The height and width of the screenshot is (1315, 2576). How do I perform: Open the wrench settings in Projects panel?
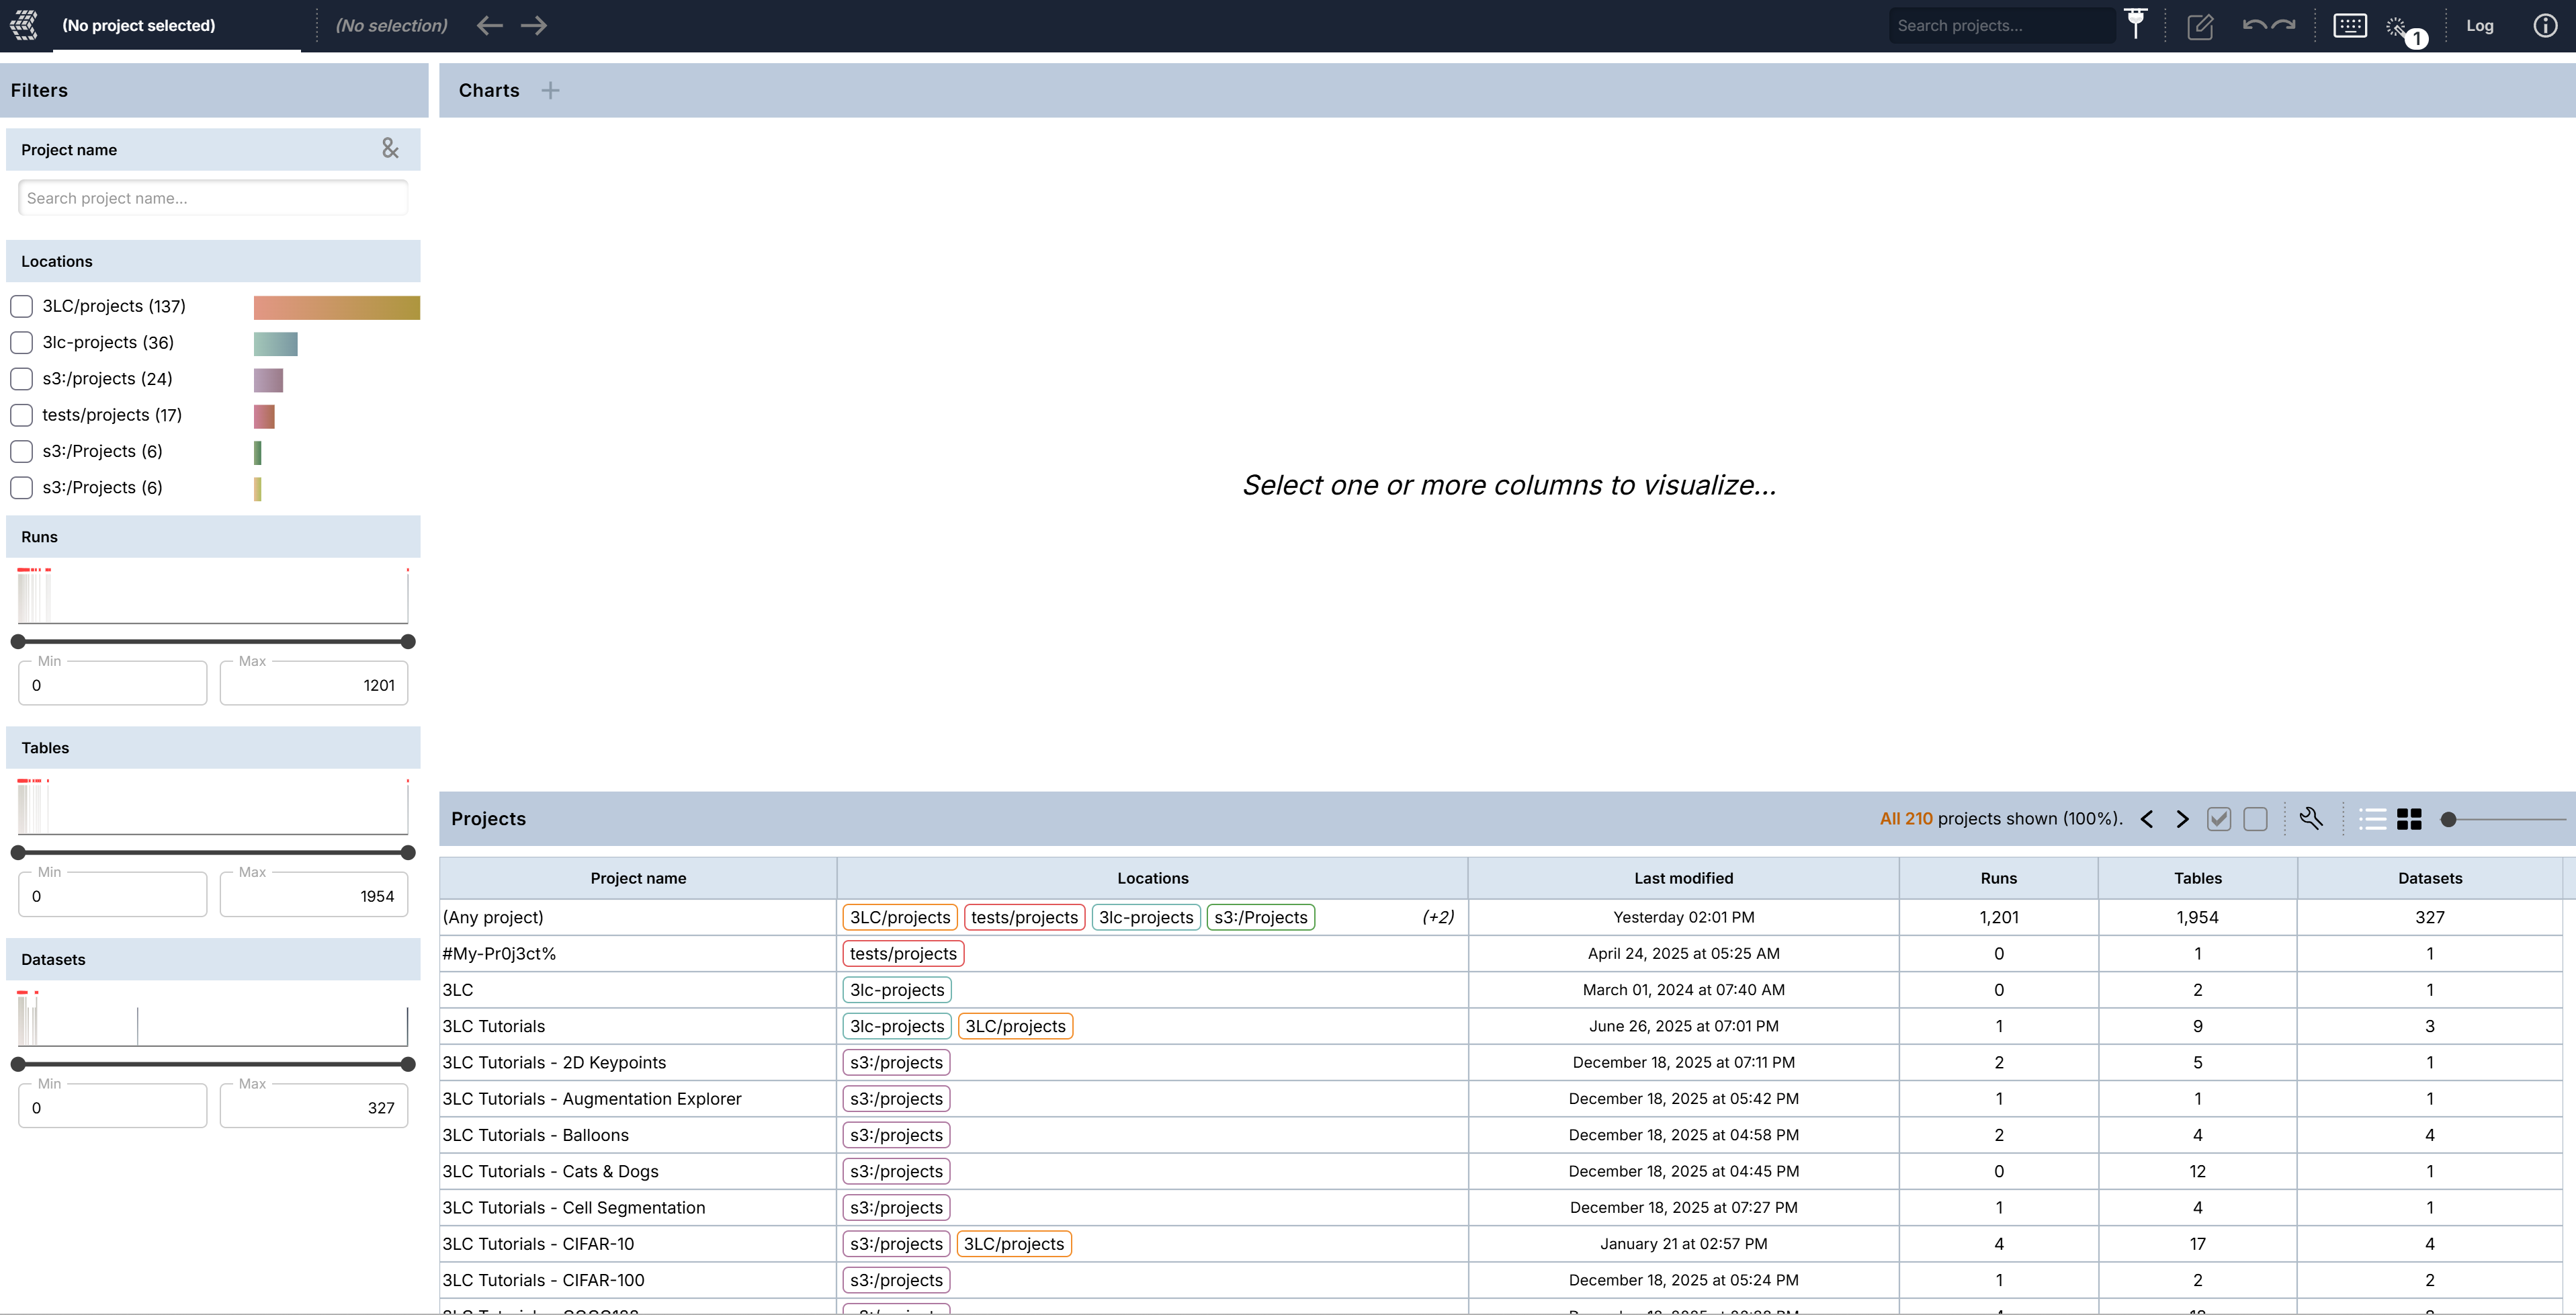pos(2310,818)
